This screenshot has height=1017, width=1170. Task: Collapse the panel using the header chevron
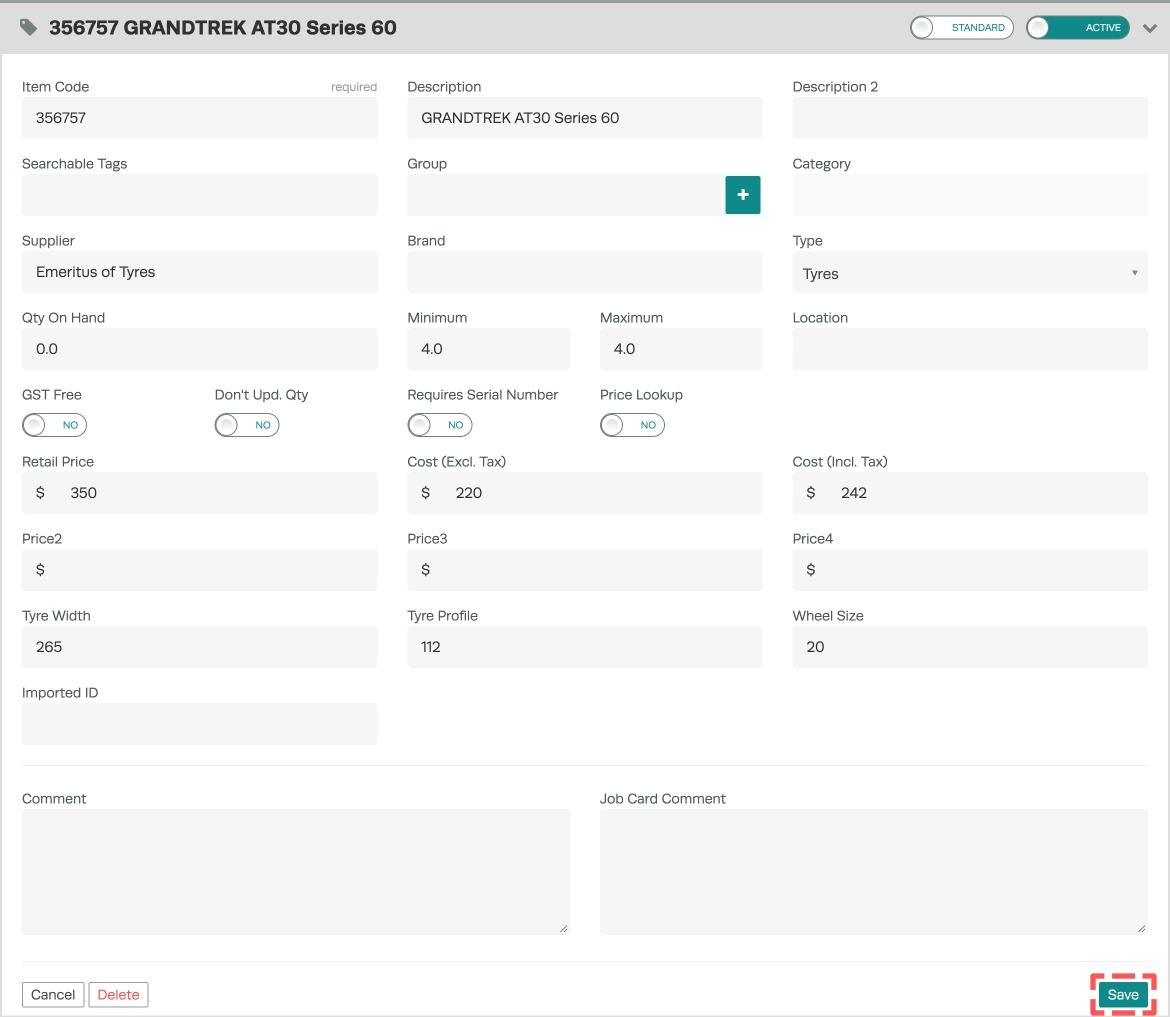(1150, 28)
